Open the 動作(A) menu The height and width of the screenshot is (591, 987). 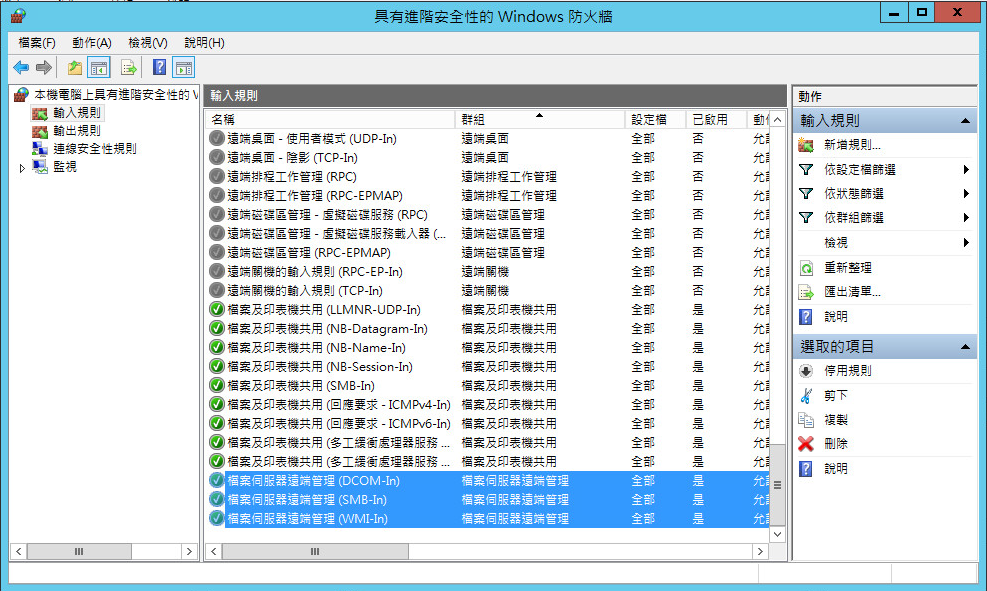[x=91, y=43]
